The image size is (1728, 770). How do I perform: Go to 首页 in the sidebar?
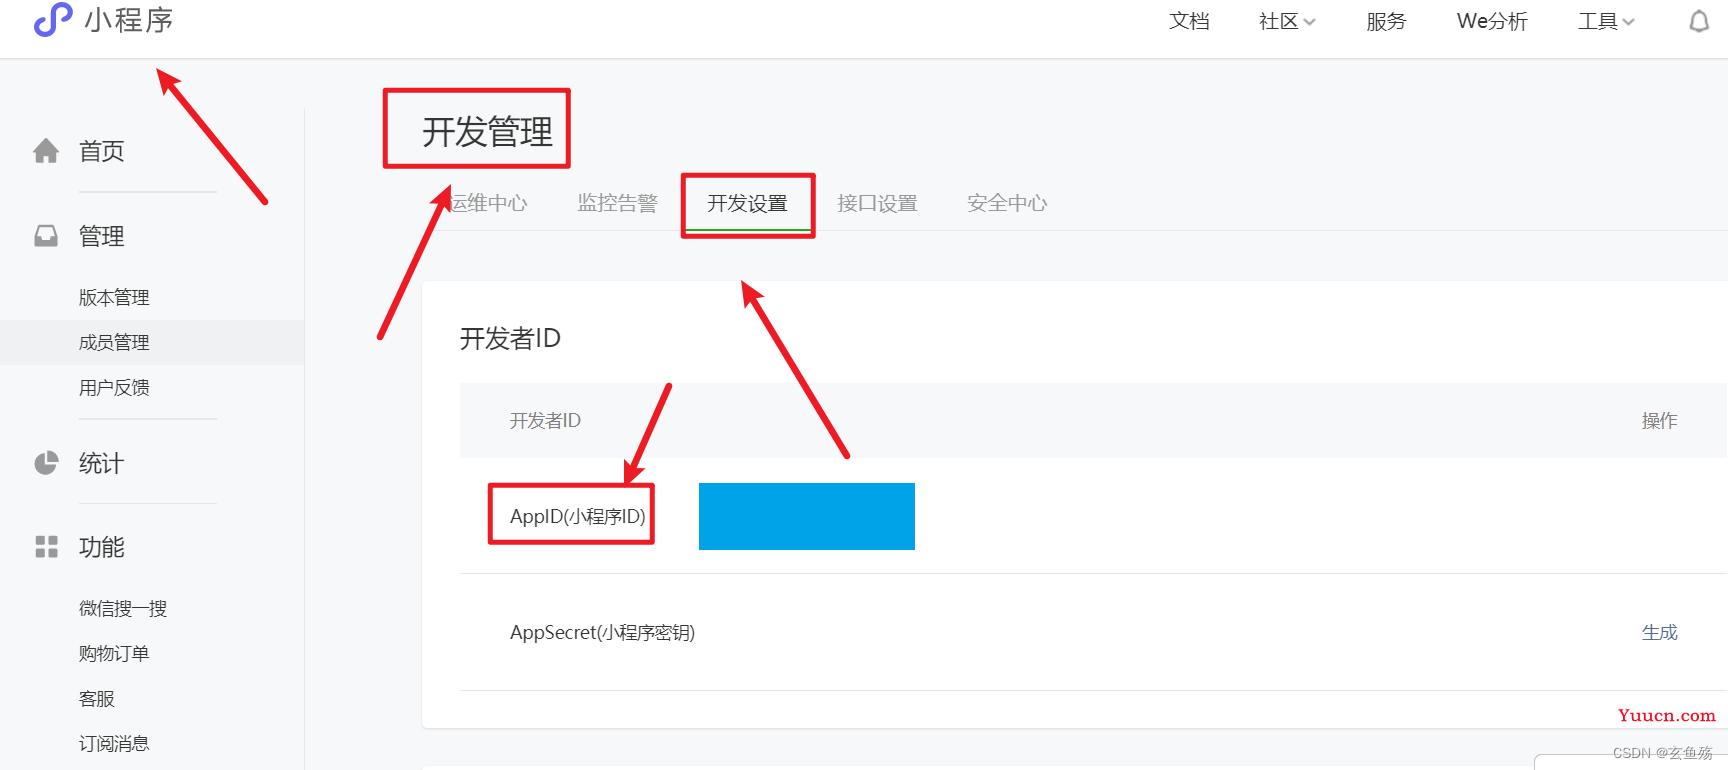point(102,151)
